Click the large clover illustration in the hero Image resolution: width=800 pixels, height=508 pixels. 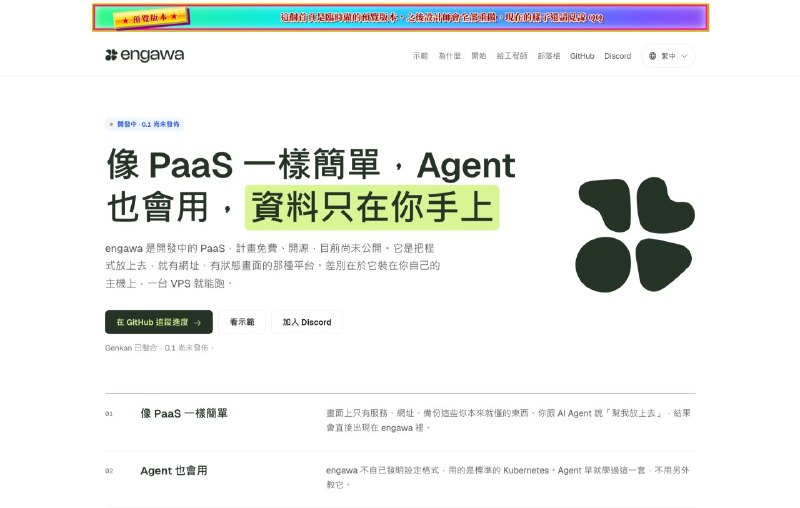(635, 235)
